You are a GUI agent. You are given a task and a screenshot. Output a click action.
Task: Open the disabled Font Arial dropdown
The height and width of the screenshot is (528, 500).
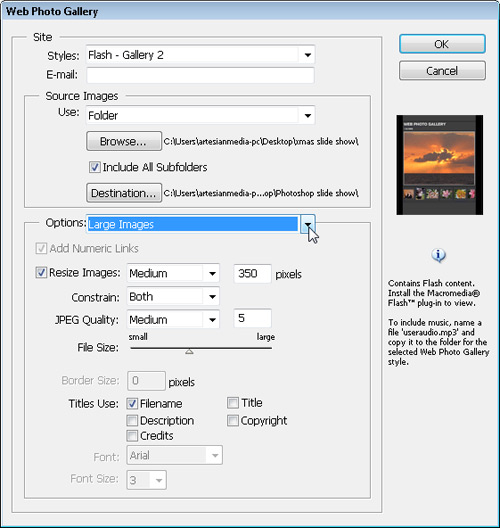215,456
